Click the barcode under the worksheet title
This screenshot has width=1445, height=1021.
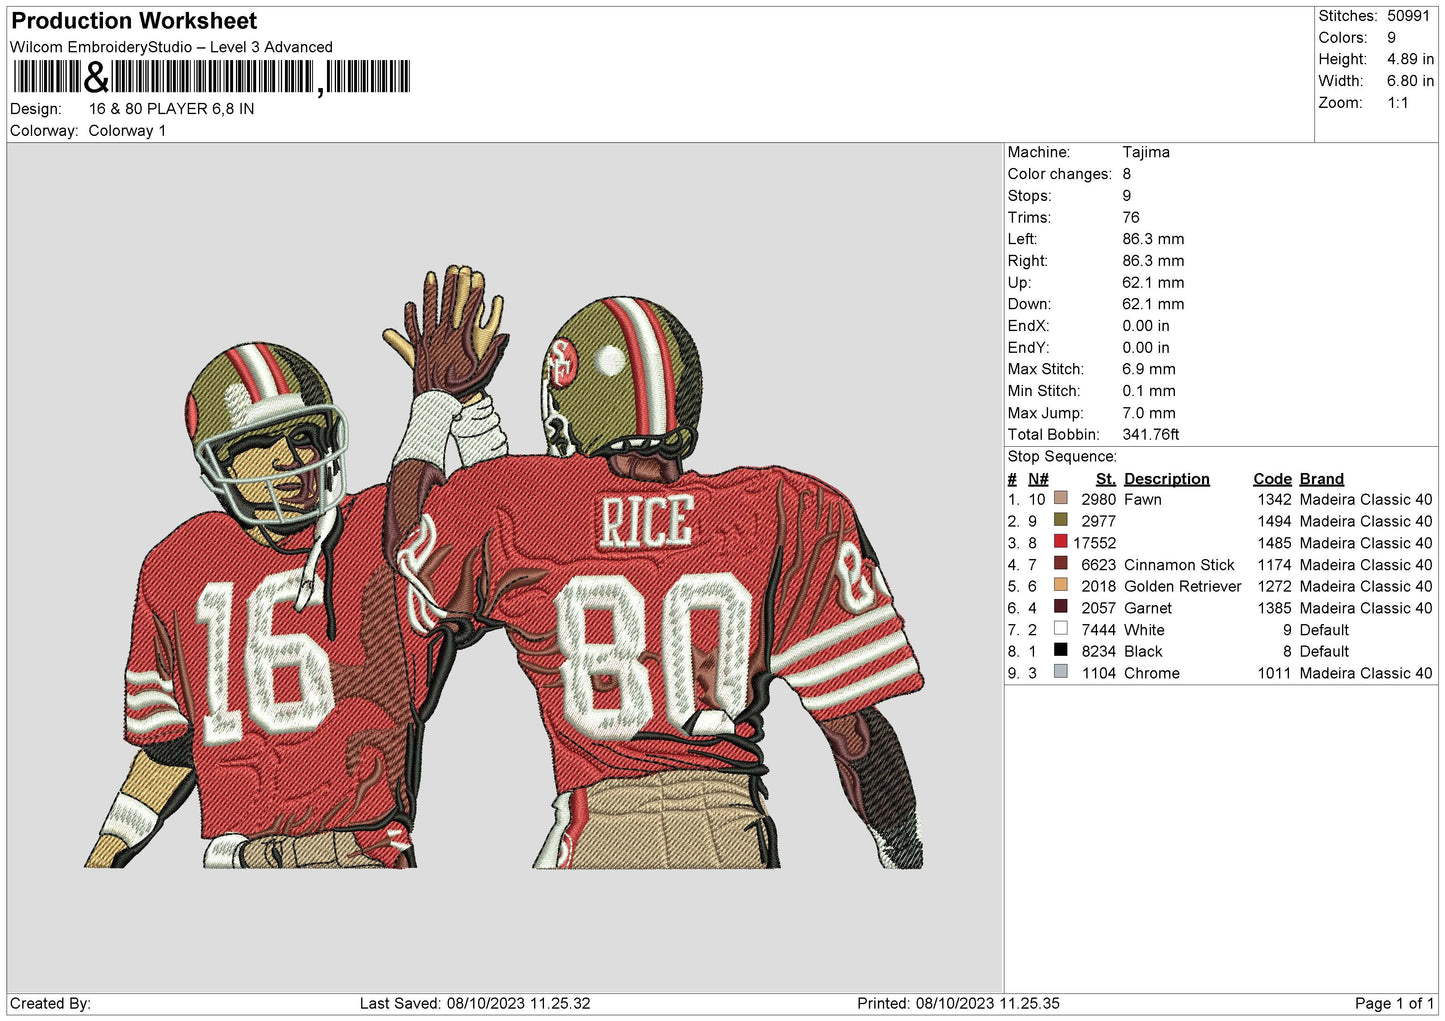(211, 77)
